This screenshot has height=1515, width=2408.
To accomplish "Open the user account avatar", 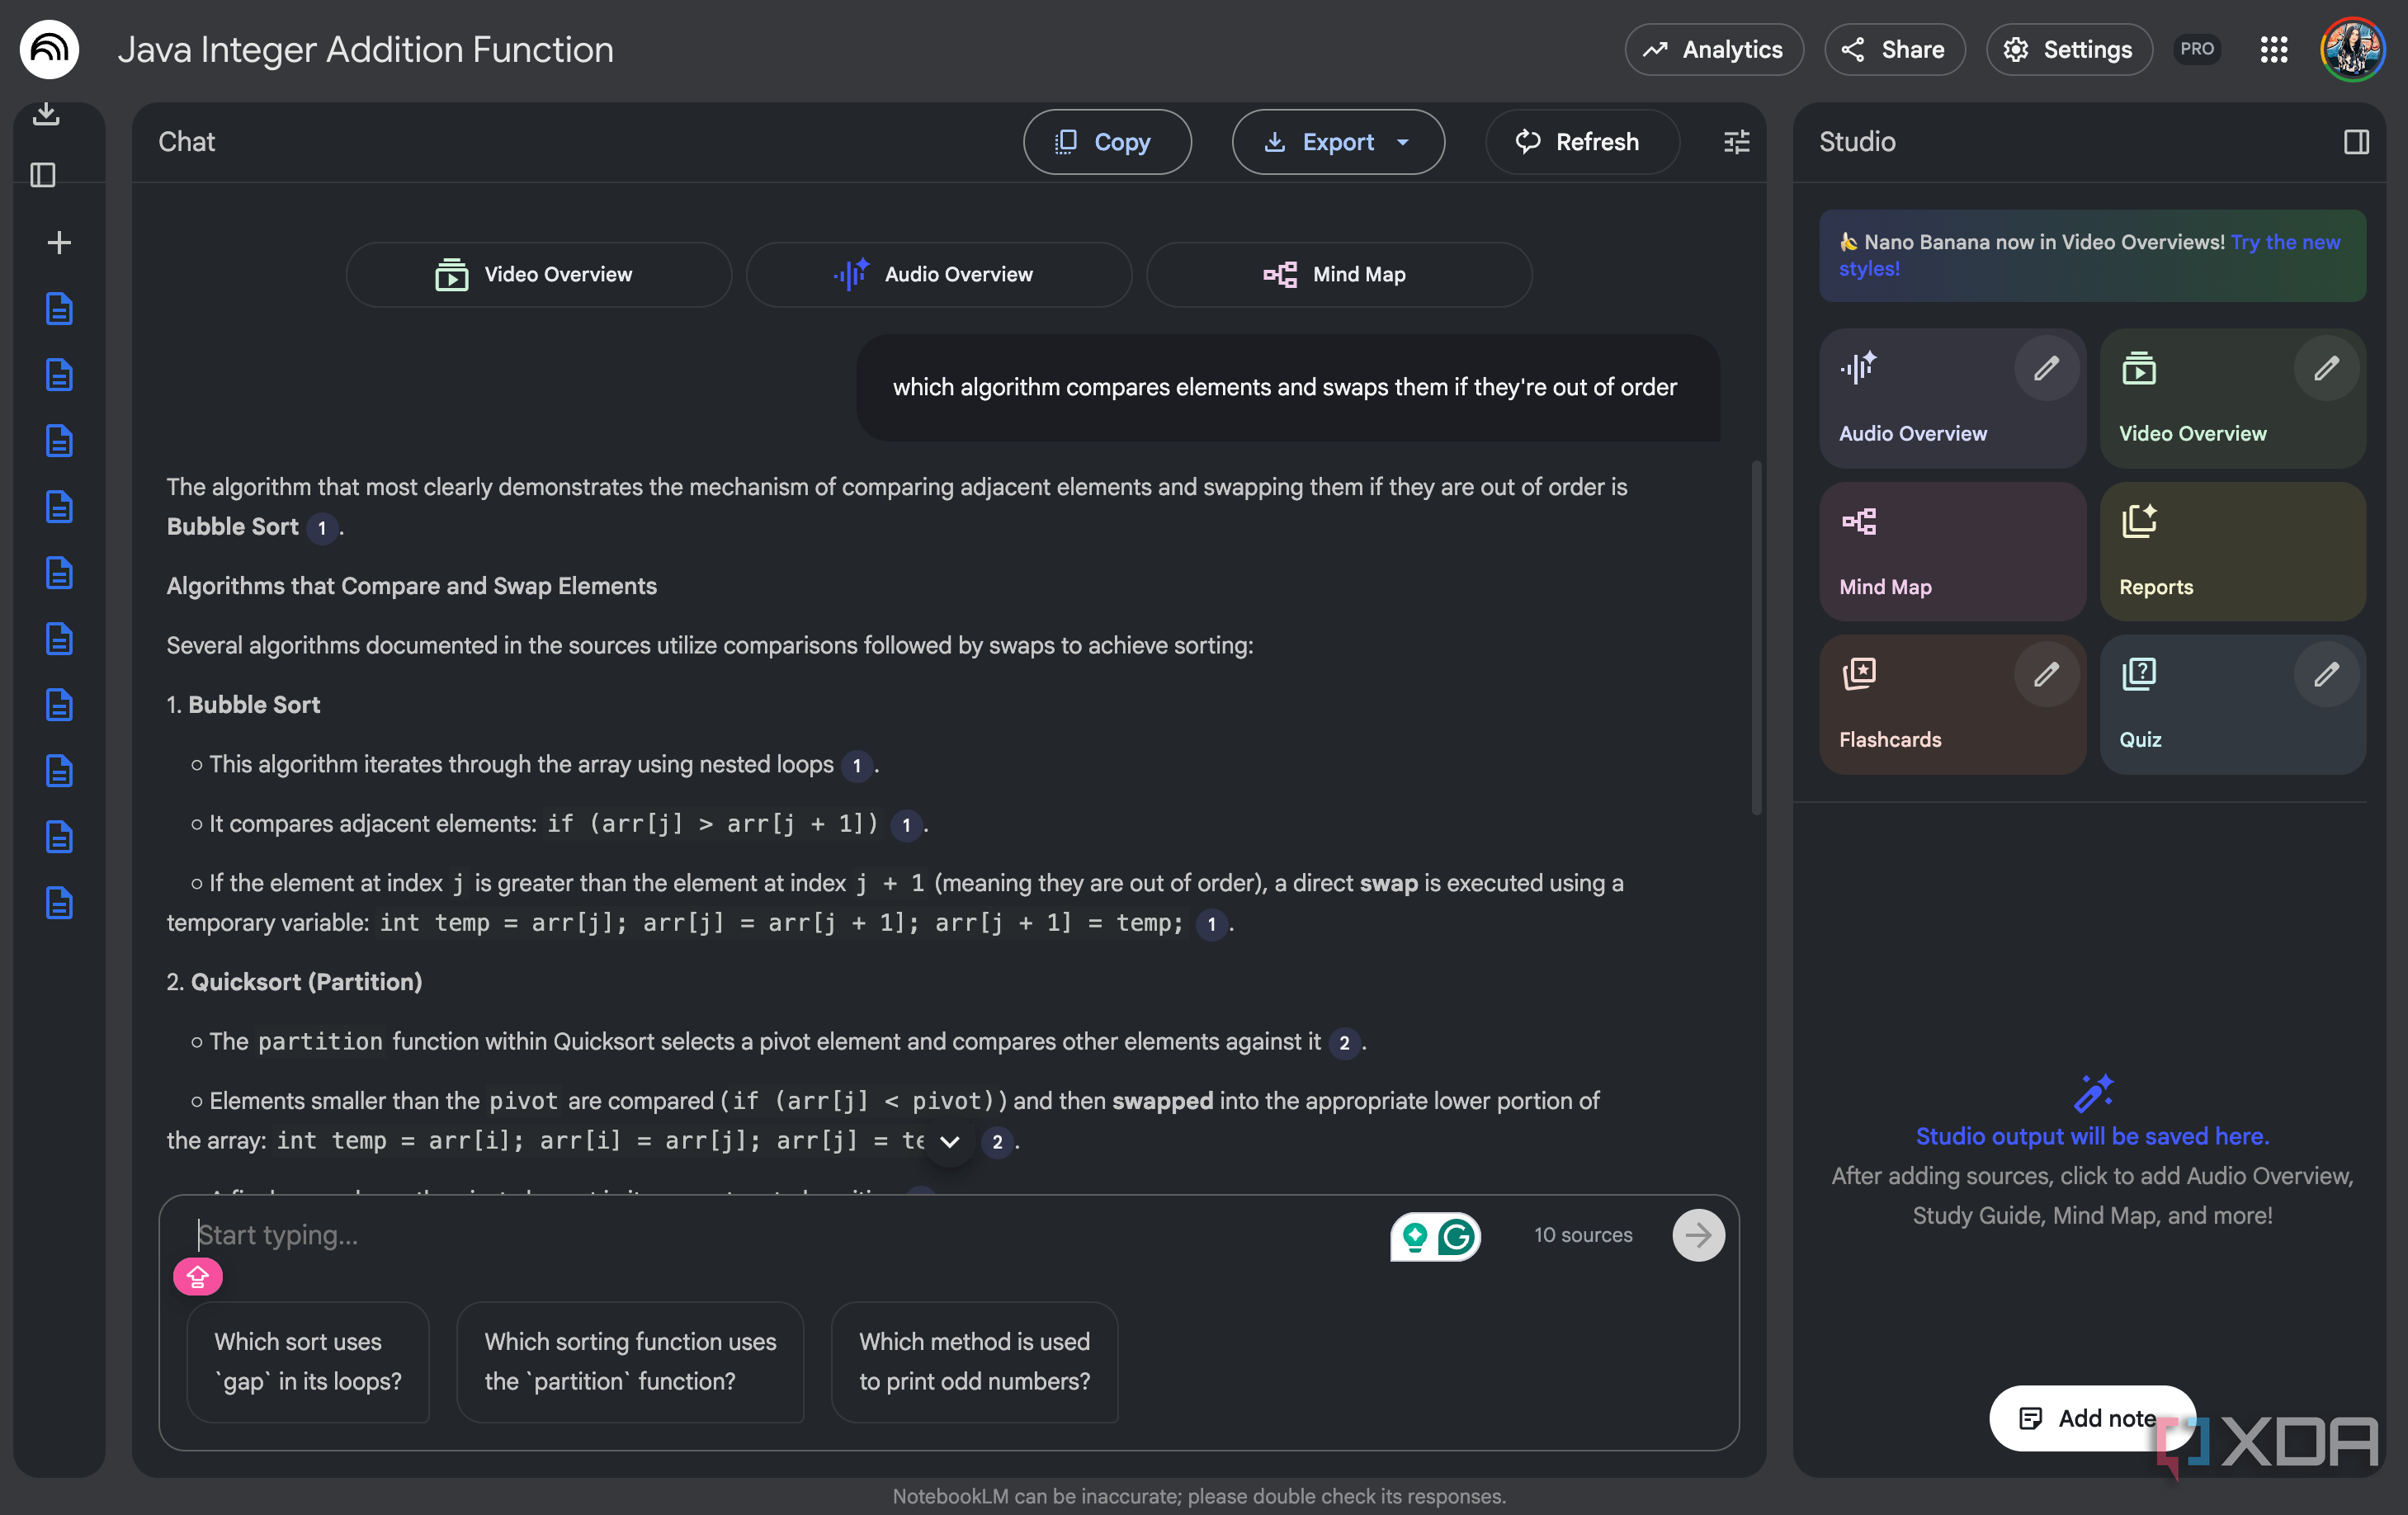I will [2352, 49].
